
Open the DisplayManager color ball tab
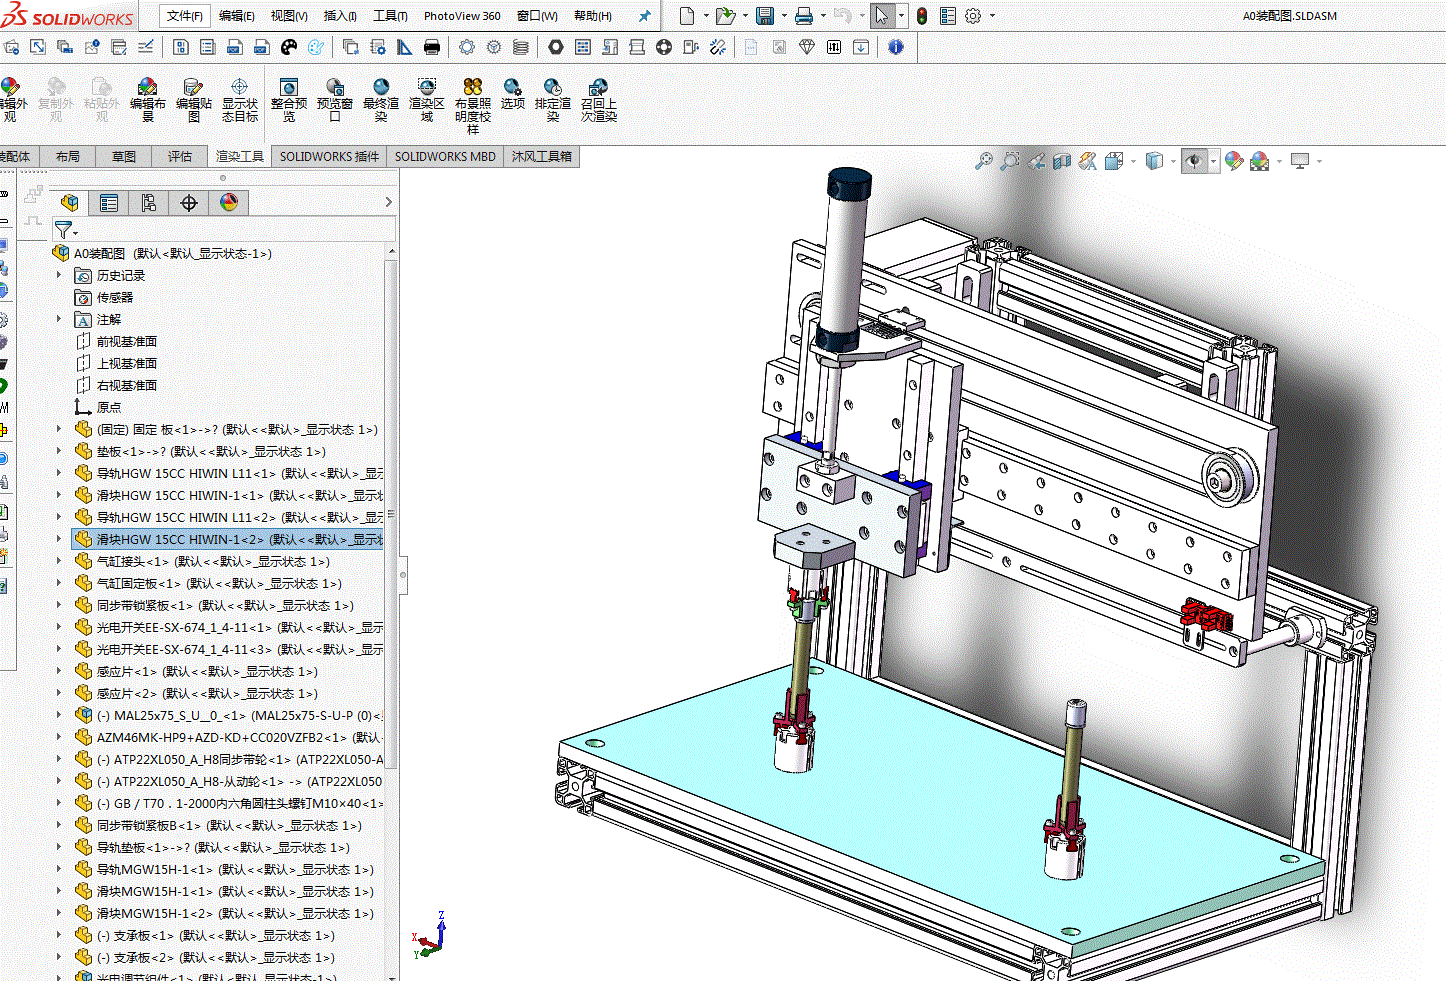coord(229,203)
